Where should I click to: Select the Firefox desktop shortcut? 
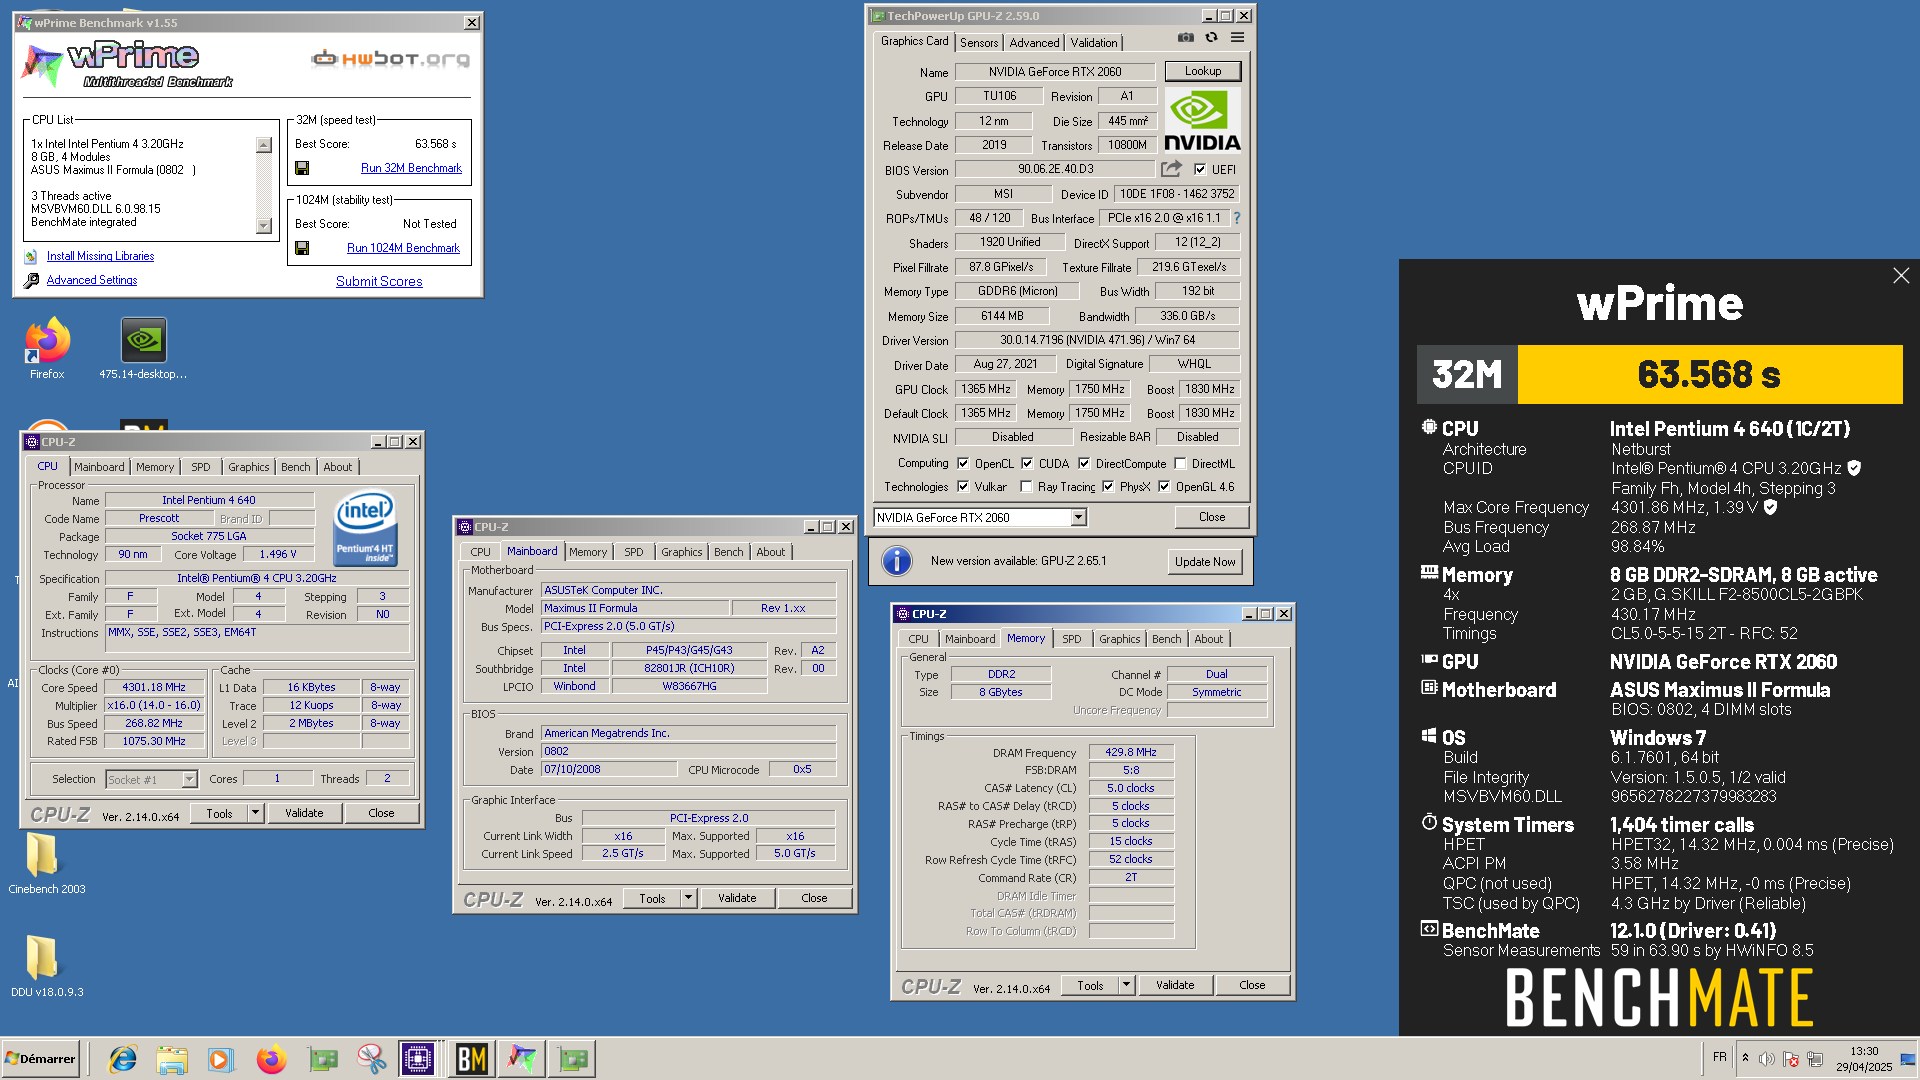[47, 349]
